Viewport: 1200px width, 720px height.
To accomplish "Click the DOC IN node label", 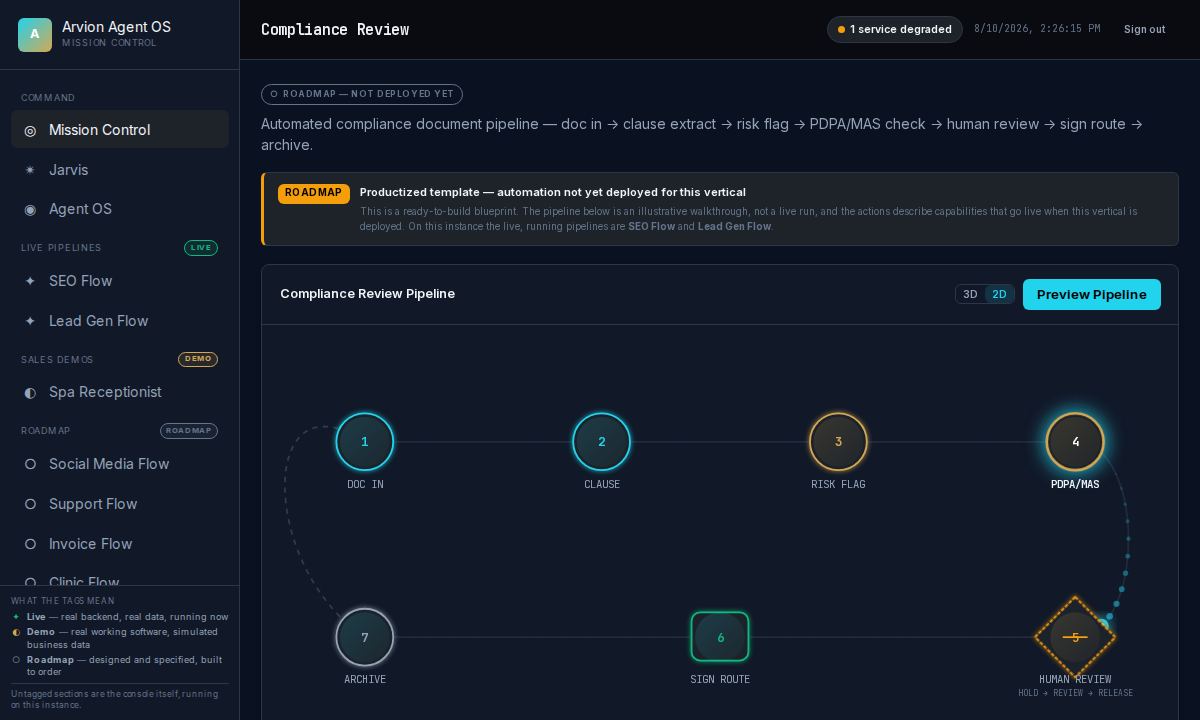I will pos(365,484).
